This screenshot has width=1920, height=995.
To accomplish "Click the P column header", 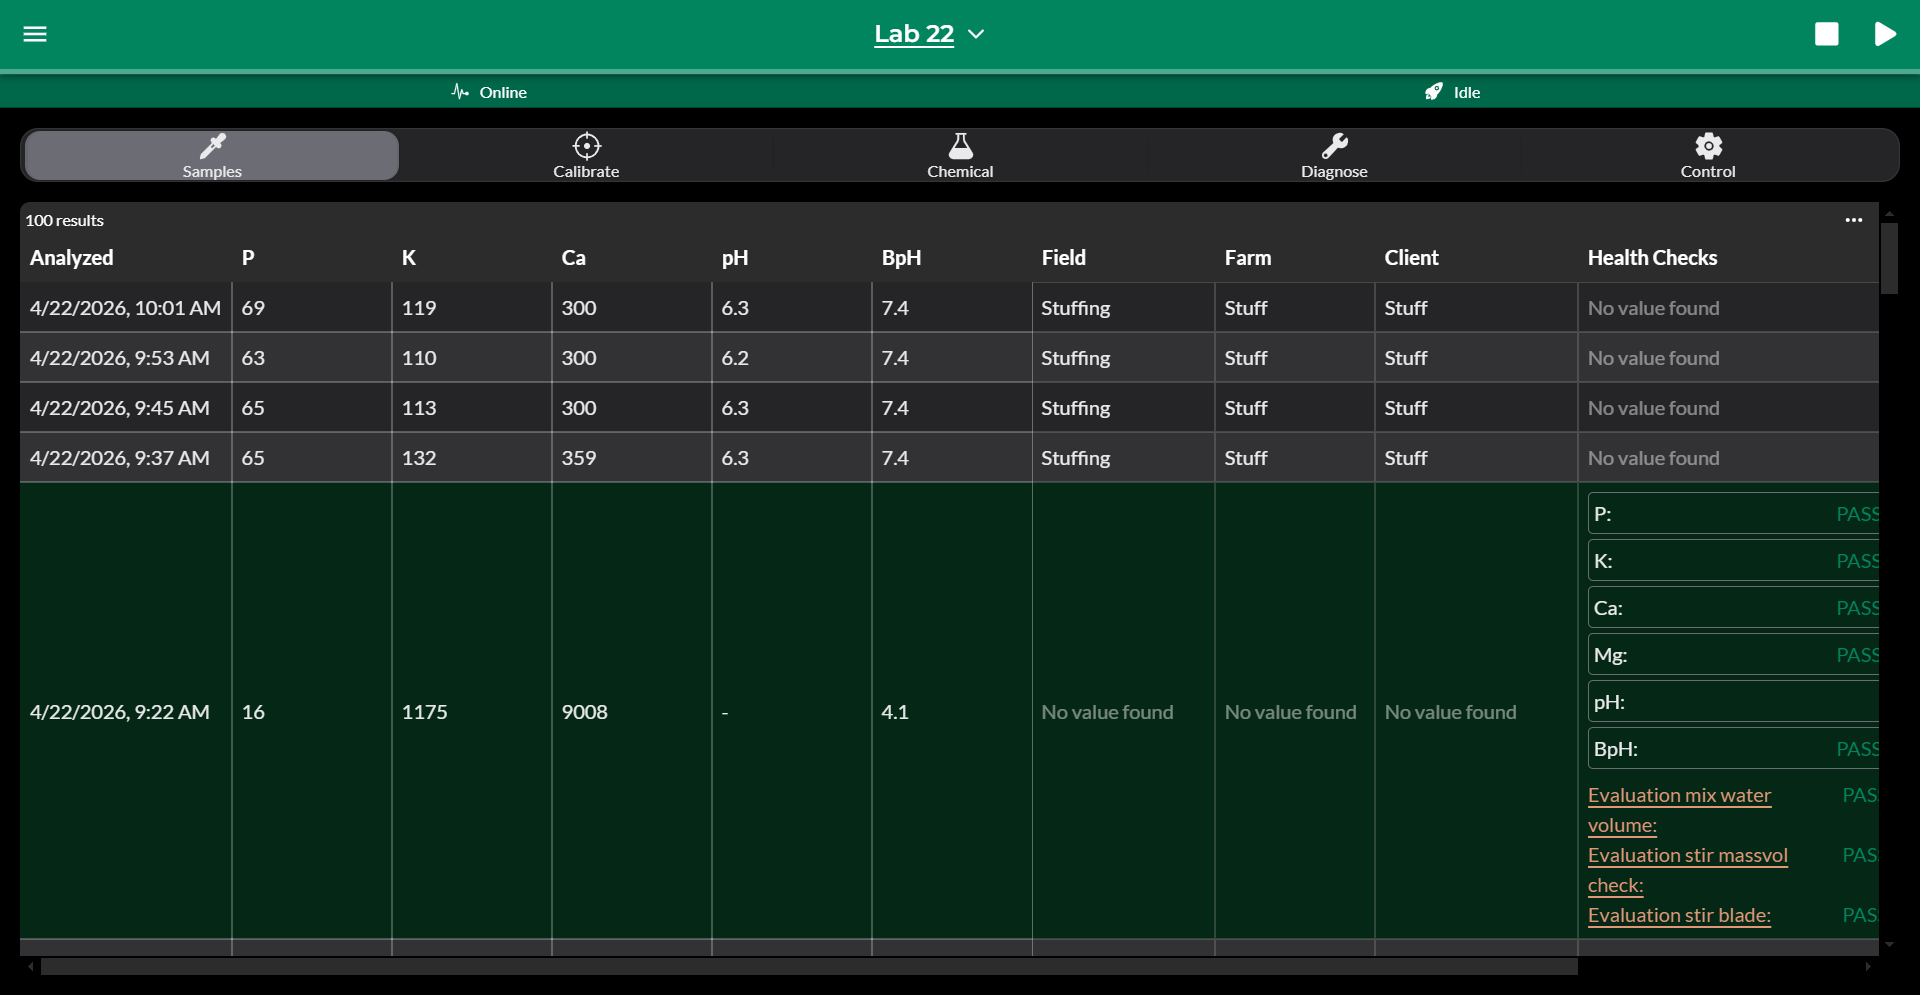I will tap(248, 258).
